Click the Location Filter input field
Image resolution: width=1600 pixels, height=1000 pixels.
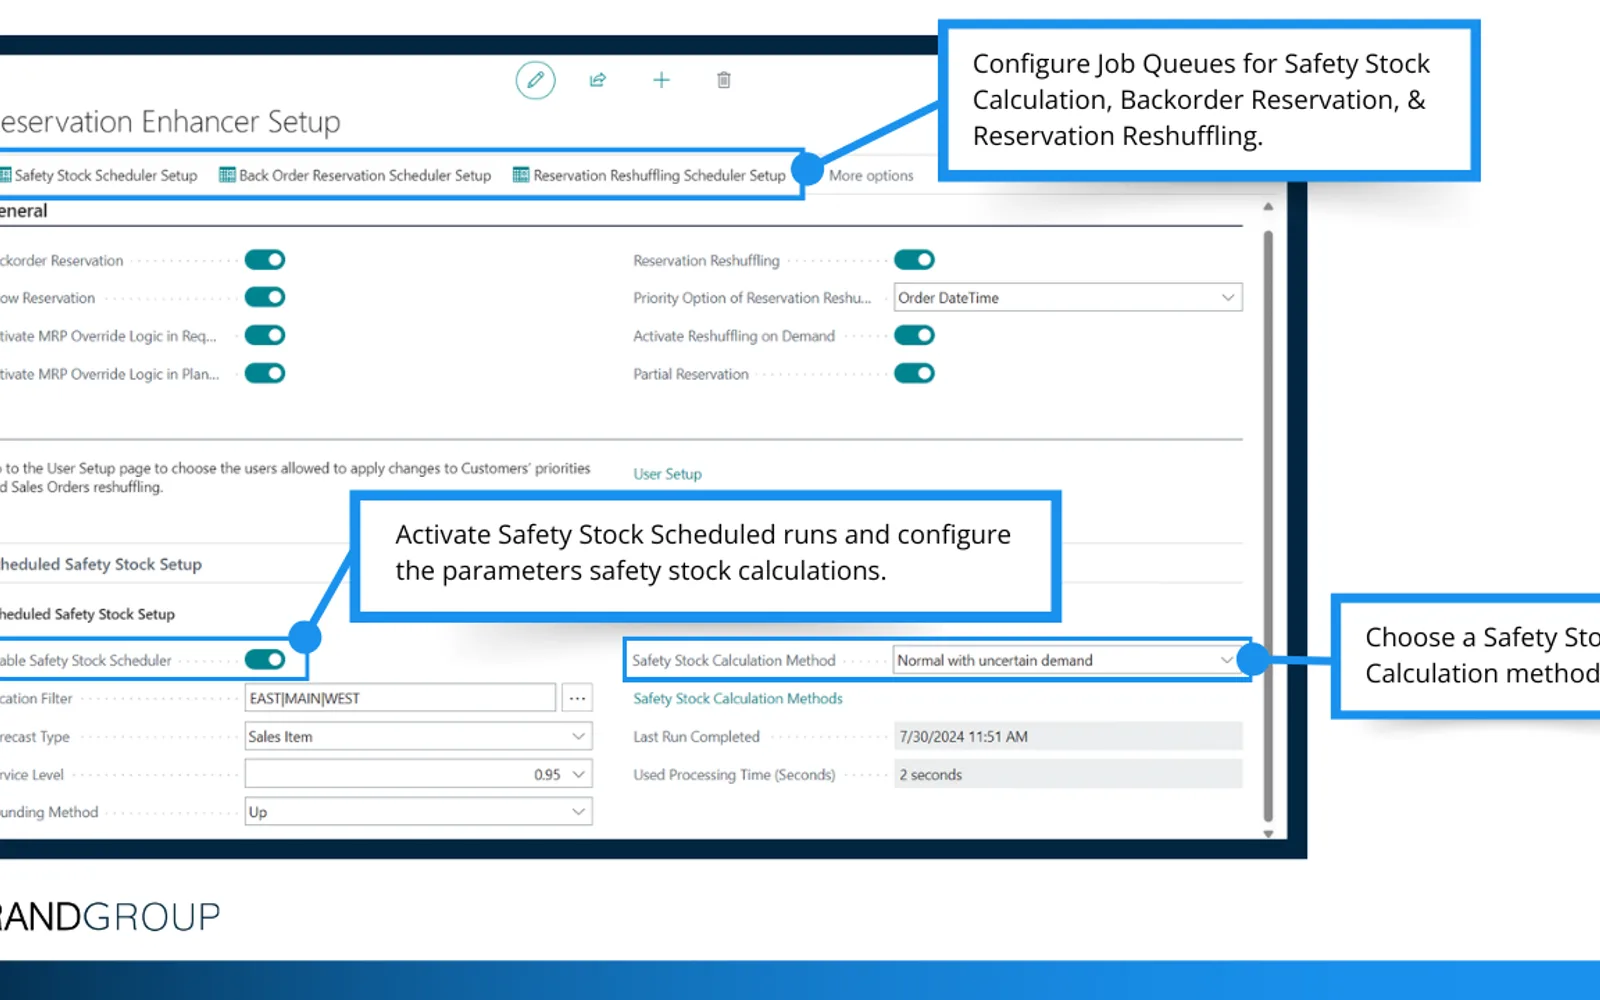click(x=400, y=698)
